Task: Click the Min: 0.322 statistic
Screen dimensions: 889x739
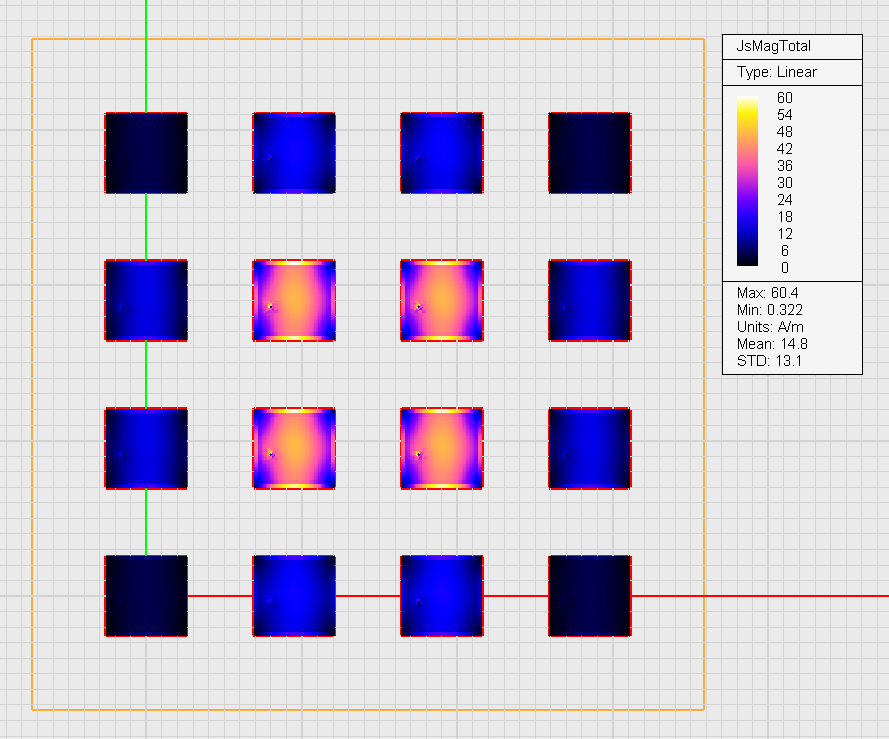Action: (767, 309)
